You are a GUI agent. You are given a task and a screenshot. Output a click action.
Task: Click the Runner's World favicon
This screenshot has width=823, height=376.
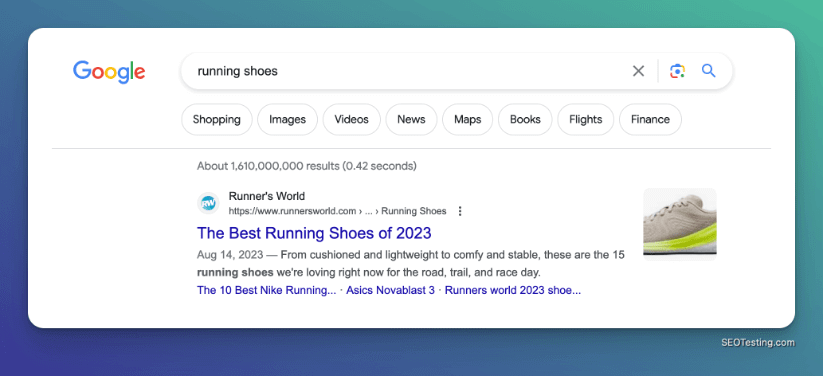(x=208, y=203)
